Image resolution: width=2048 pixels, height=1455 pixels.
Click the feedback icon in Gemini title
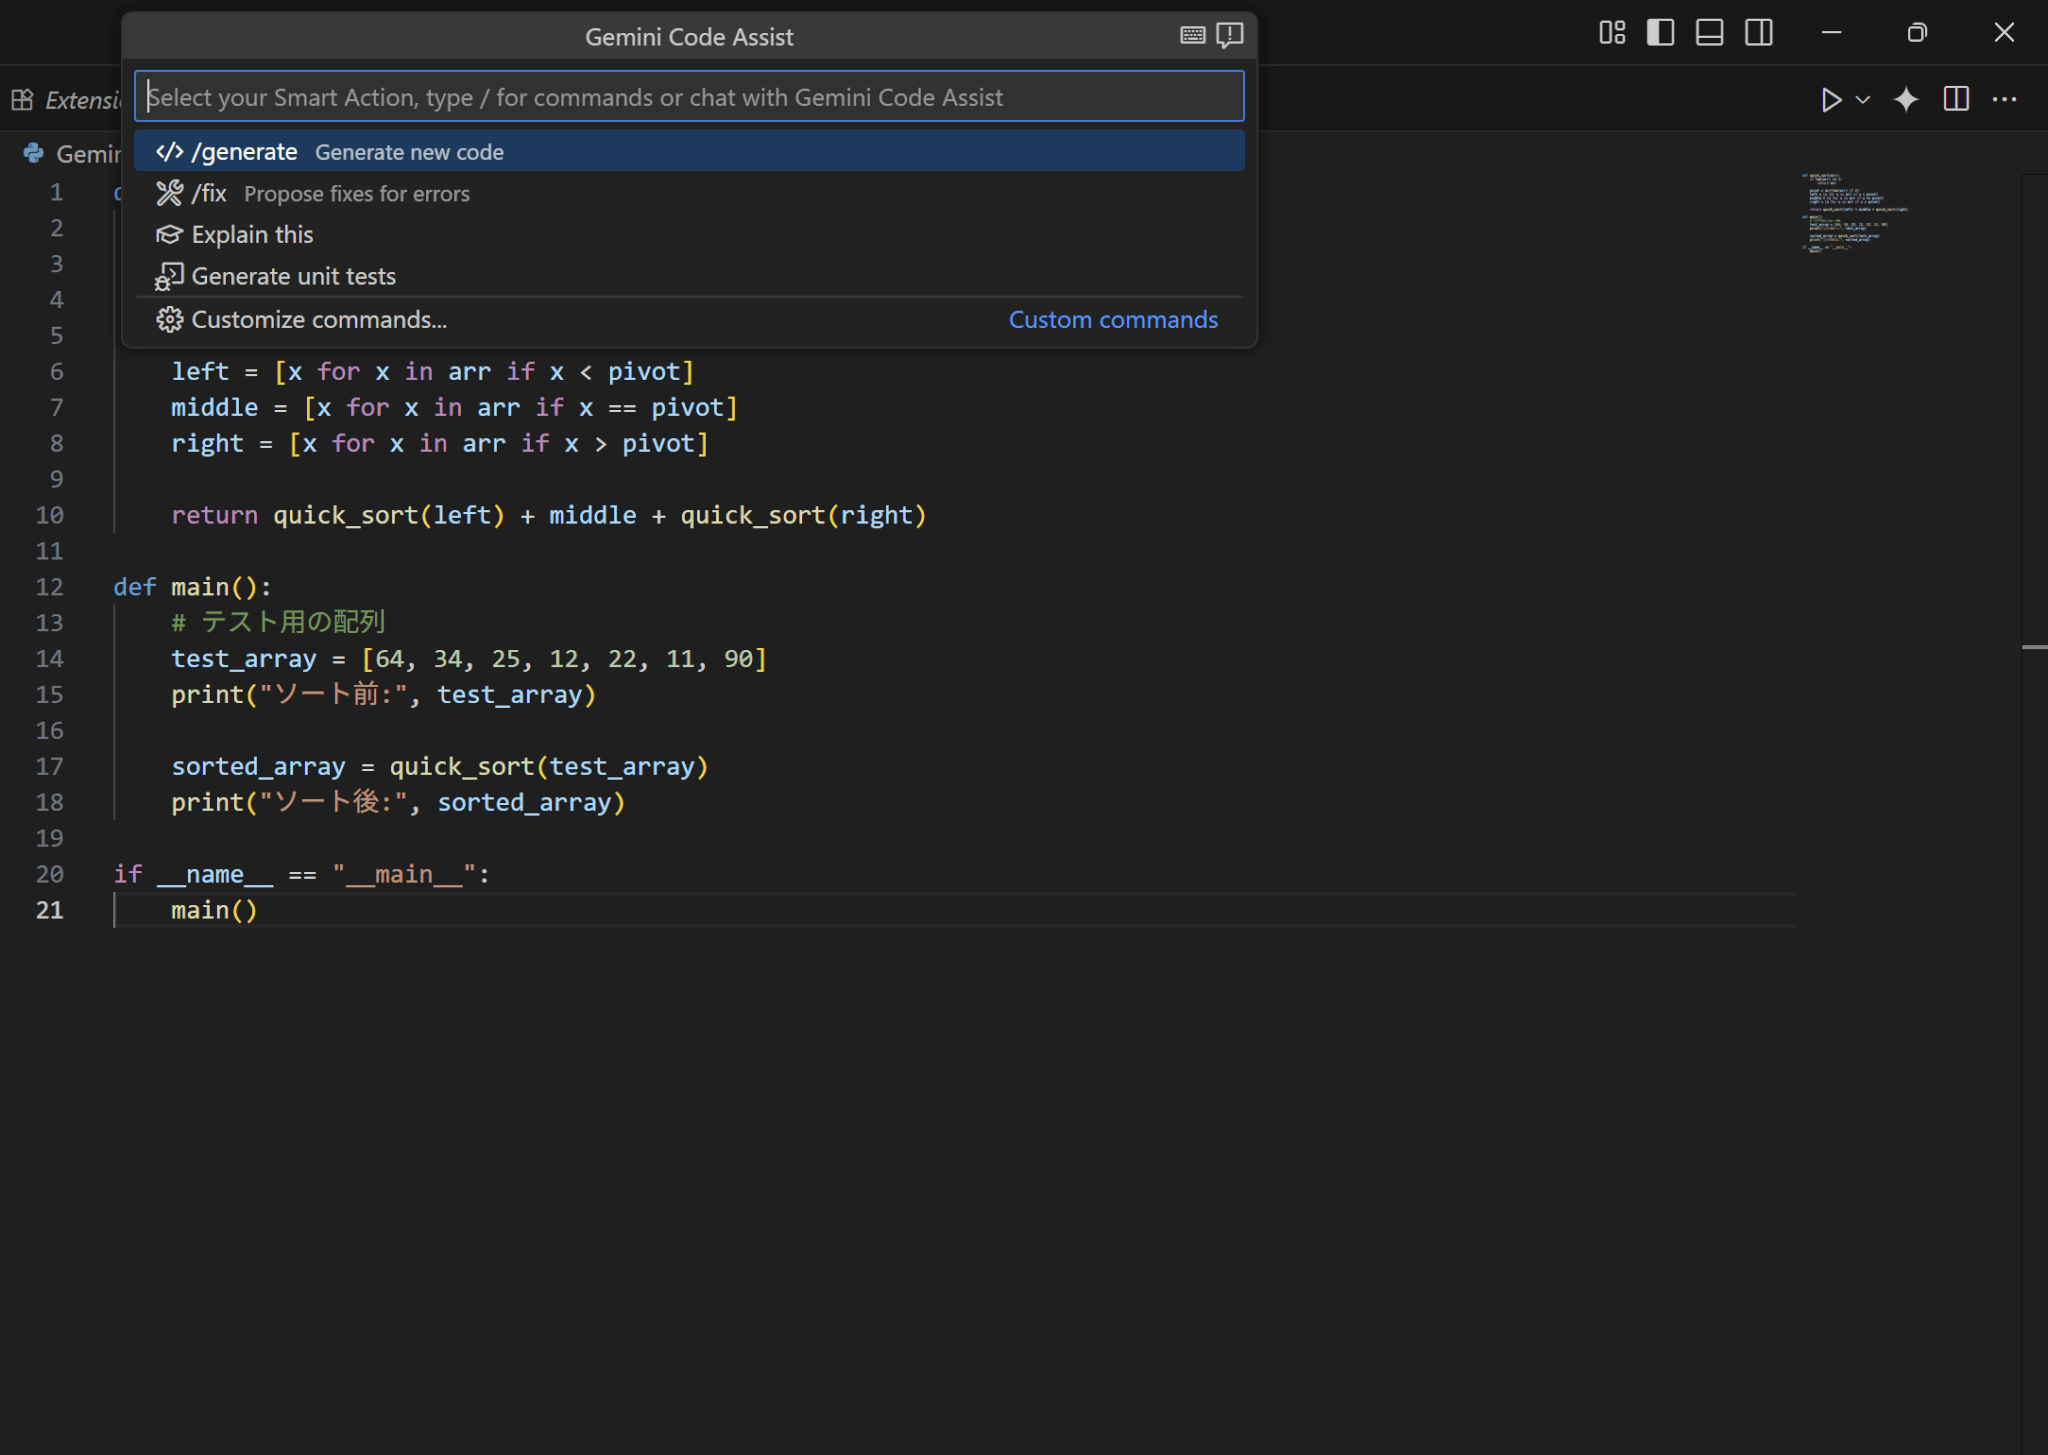[x=1229, y=35]
